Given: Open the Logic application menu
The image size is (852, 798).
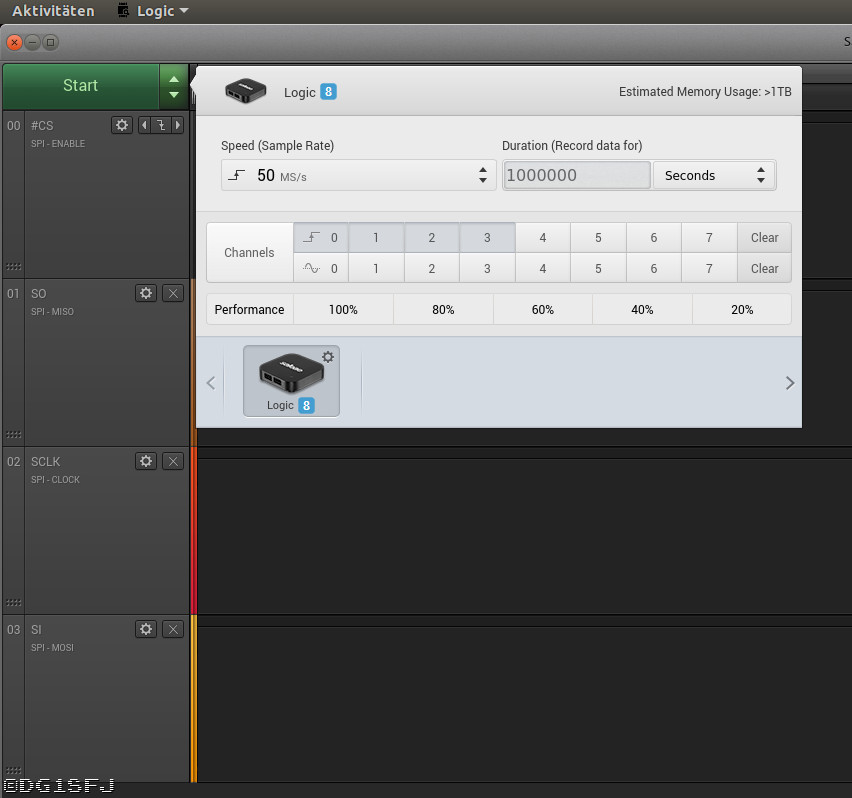Looking at the screenshot, I should (153, 11).
